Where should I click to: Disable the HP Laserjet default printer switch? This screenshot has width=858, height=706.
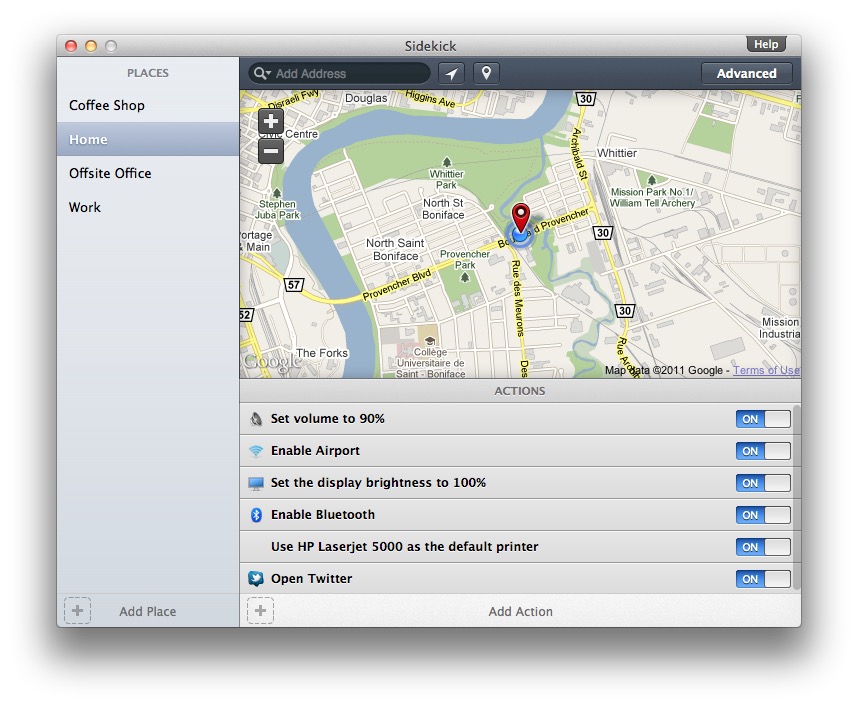[763, 547]
